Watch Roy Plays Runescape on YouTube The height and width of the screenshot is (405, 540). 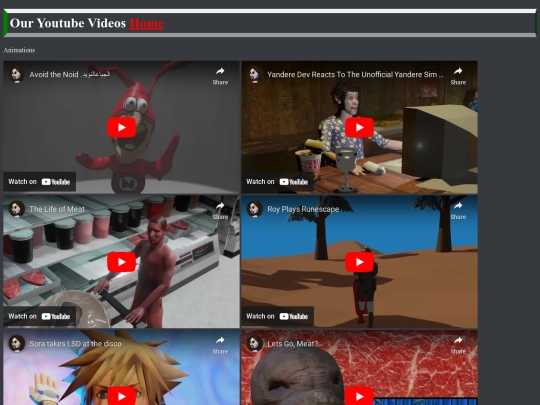click(x=277, y=316)
